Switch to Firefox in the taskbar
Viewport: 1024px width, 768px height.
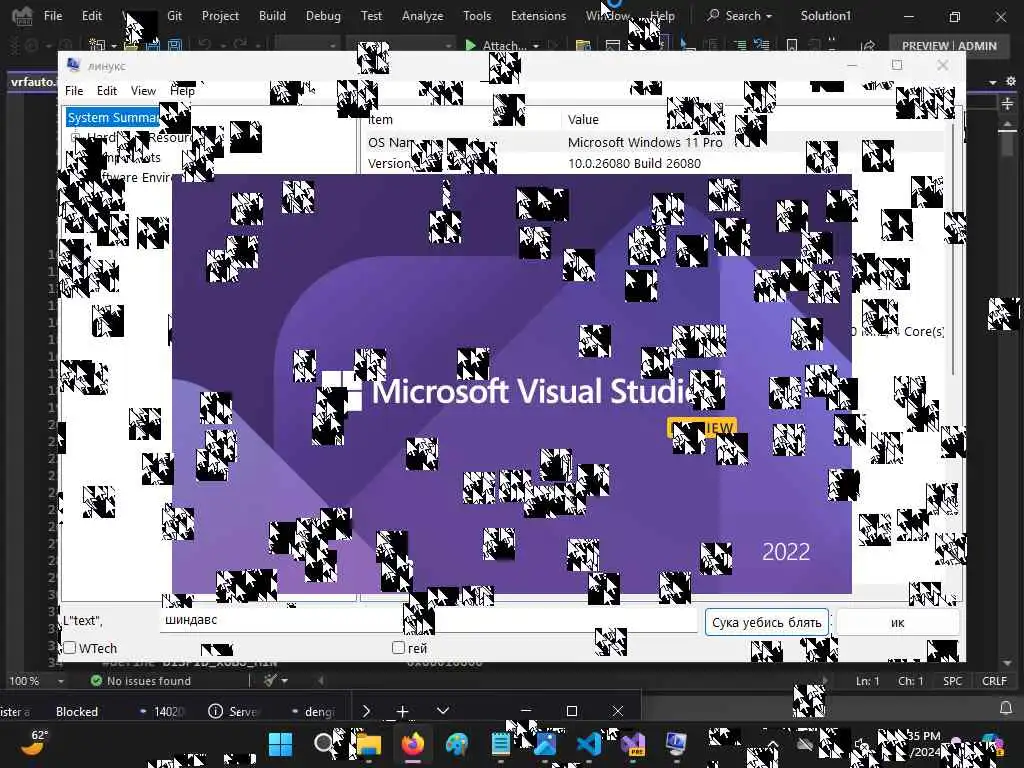click(x=413, y=744)
